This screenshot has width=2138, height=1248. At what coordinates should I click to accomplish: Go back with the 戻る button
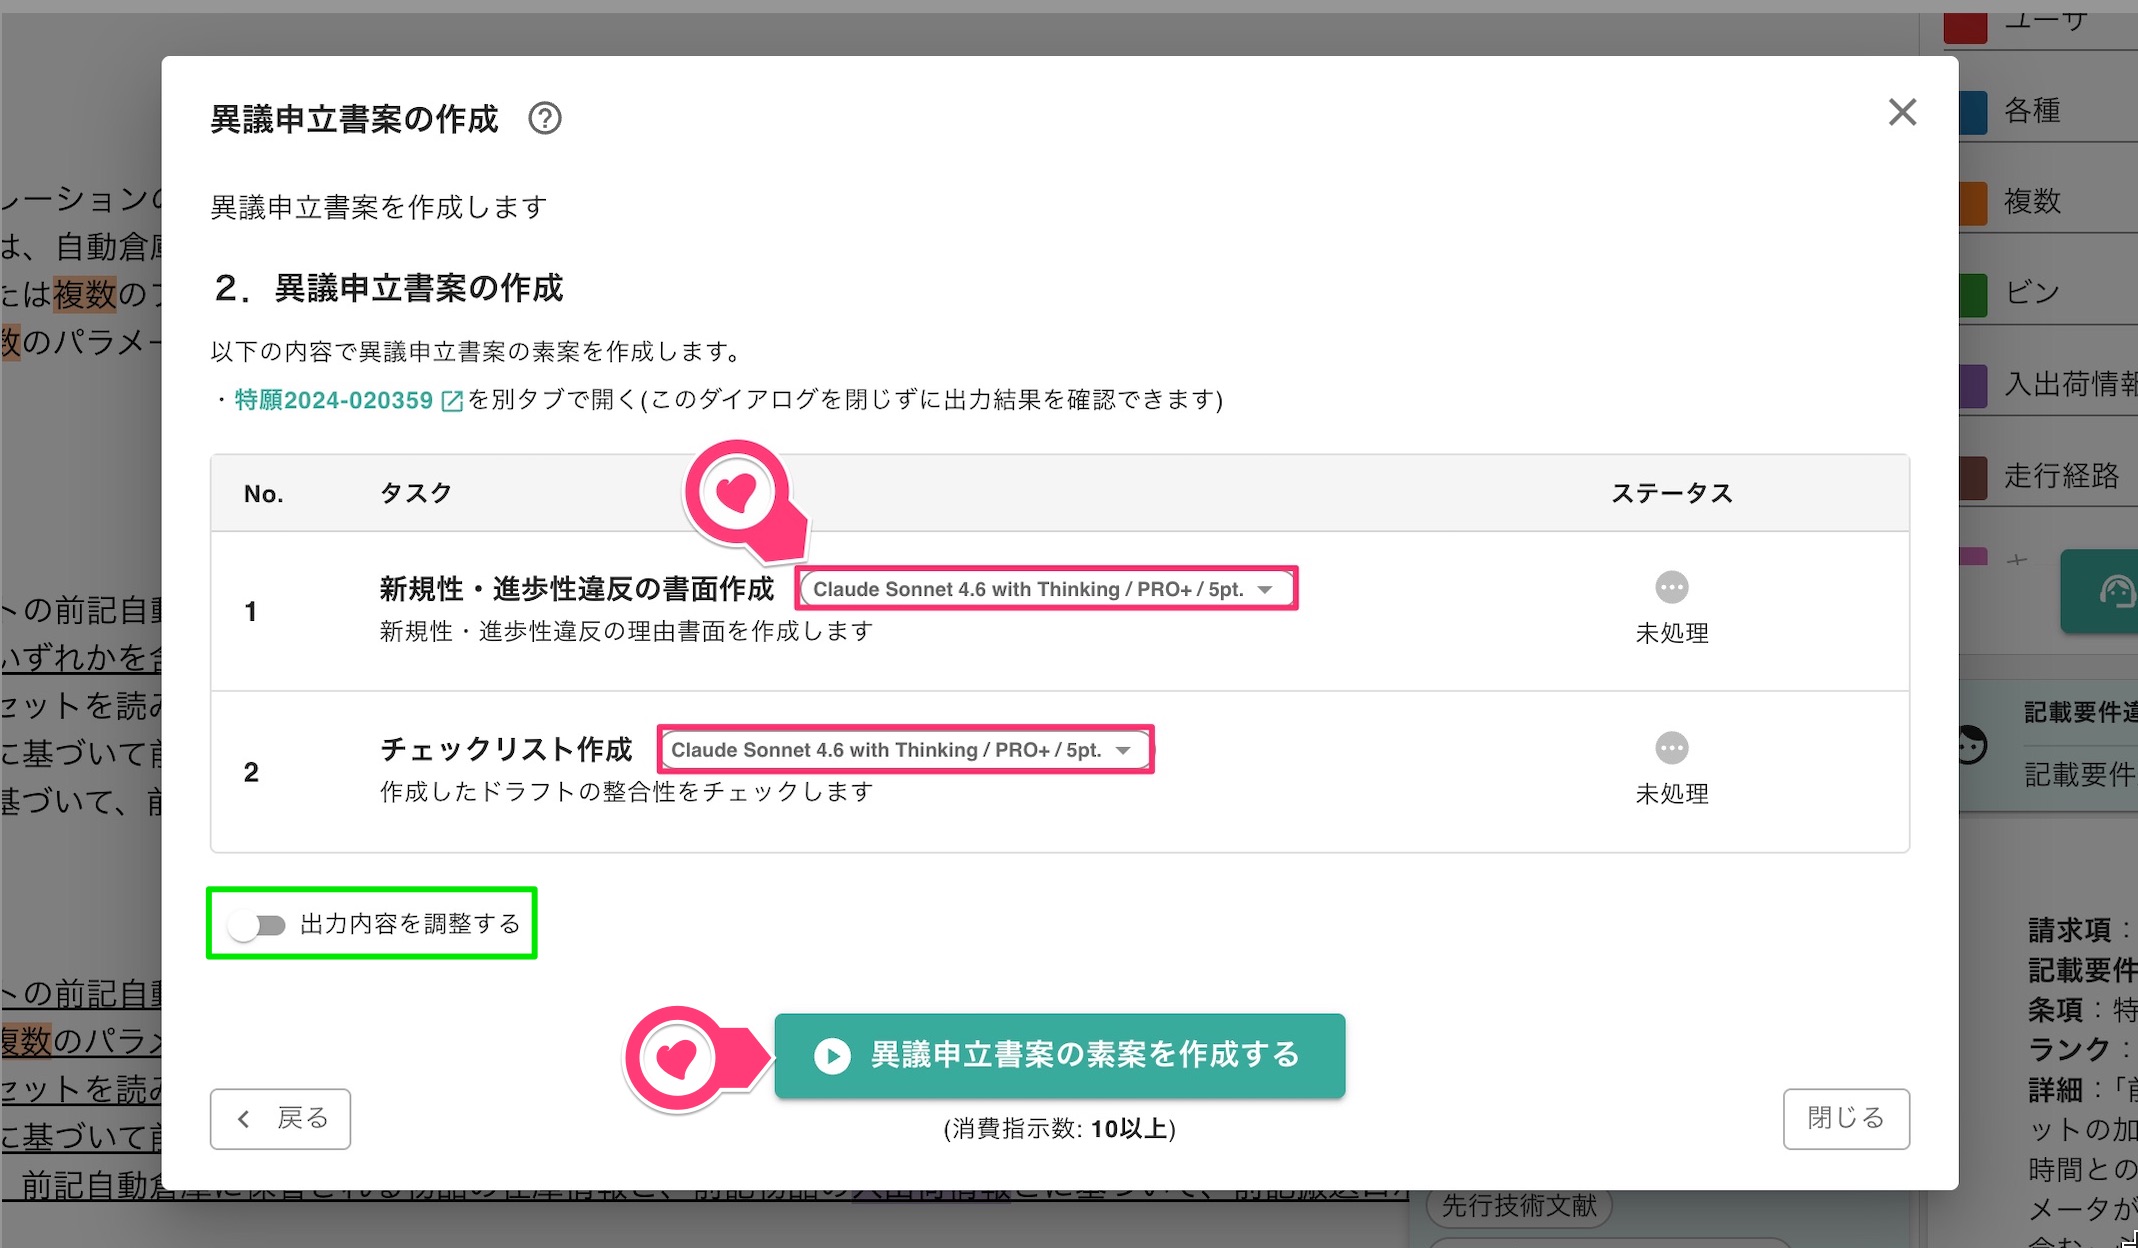[x=280, y=1119]
